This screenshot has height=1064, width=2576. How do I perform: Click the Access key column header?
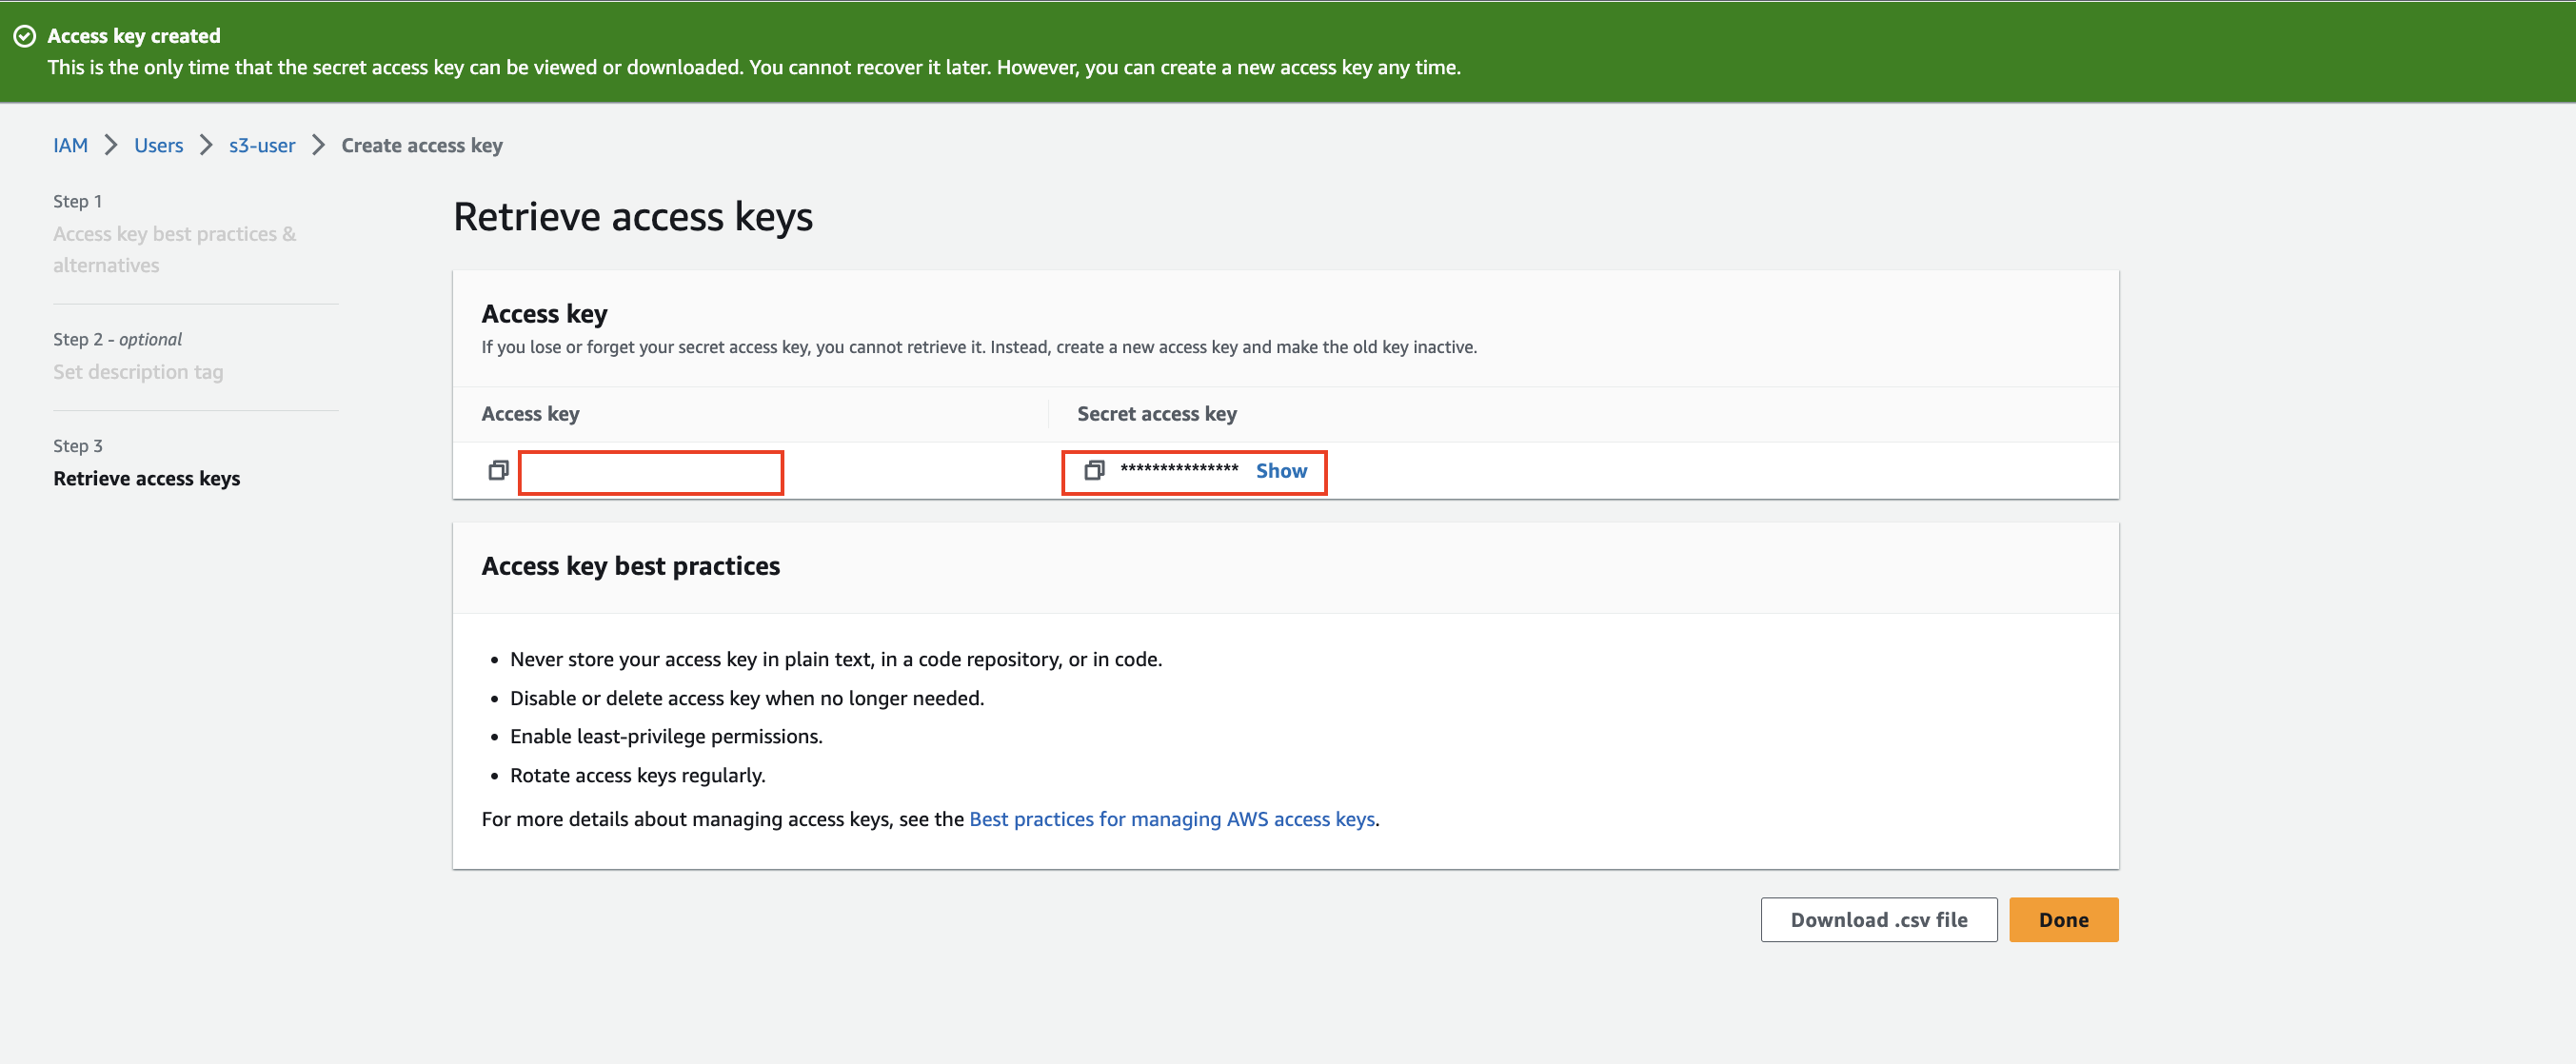pos(530,414)
